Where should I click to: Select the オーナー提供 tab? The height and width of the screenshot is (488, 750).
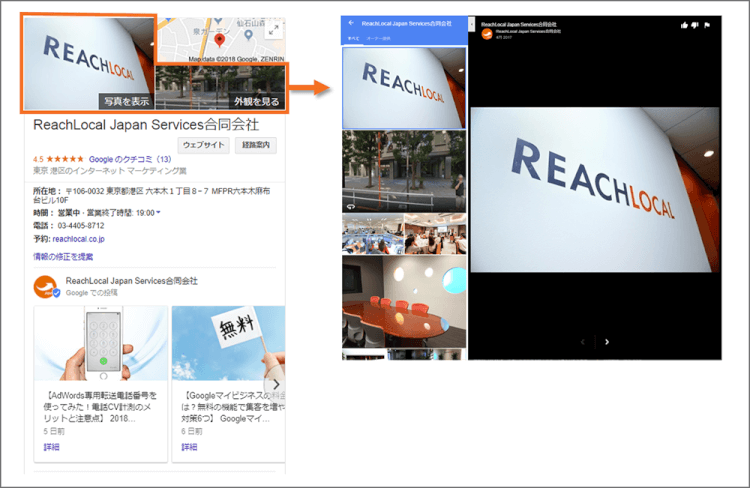tap(378, 38)
